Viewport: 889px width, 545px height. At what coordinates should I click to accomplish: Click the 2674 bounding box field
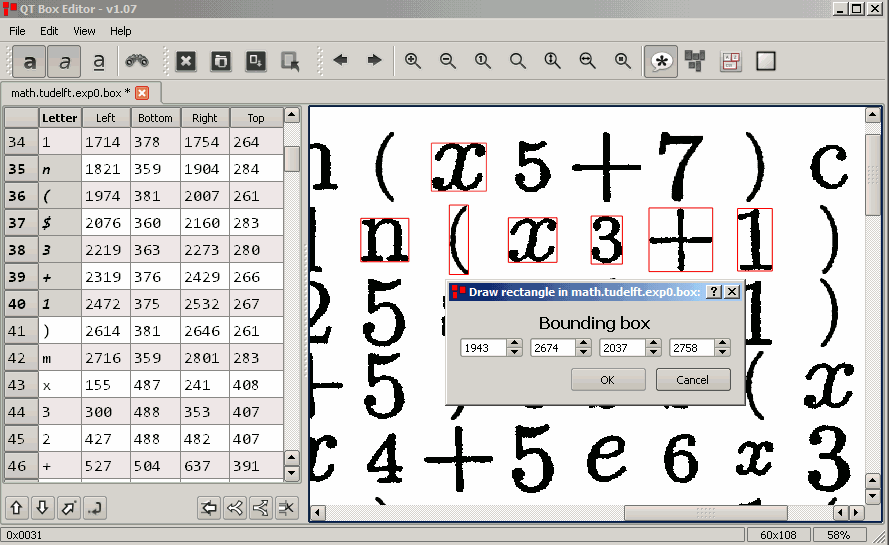click(x=553, y=348)
